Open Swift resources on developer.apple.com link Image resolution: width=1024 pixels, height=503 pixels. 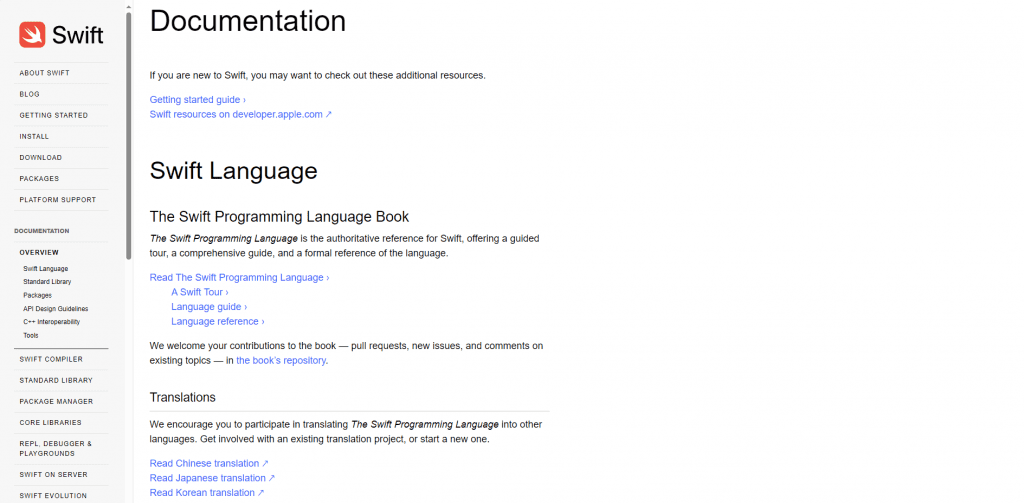[x=241, y=114]
